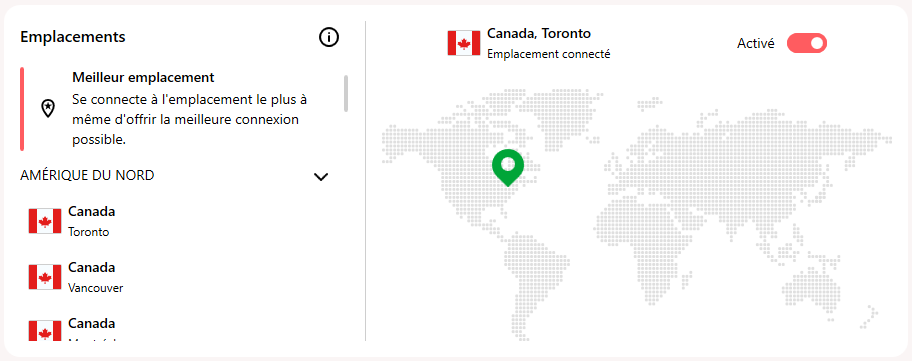Select the Canada flag for Toronto in list
912x361 pixels.
(x=45, y=221)
